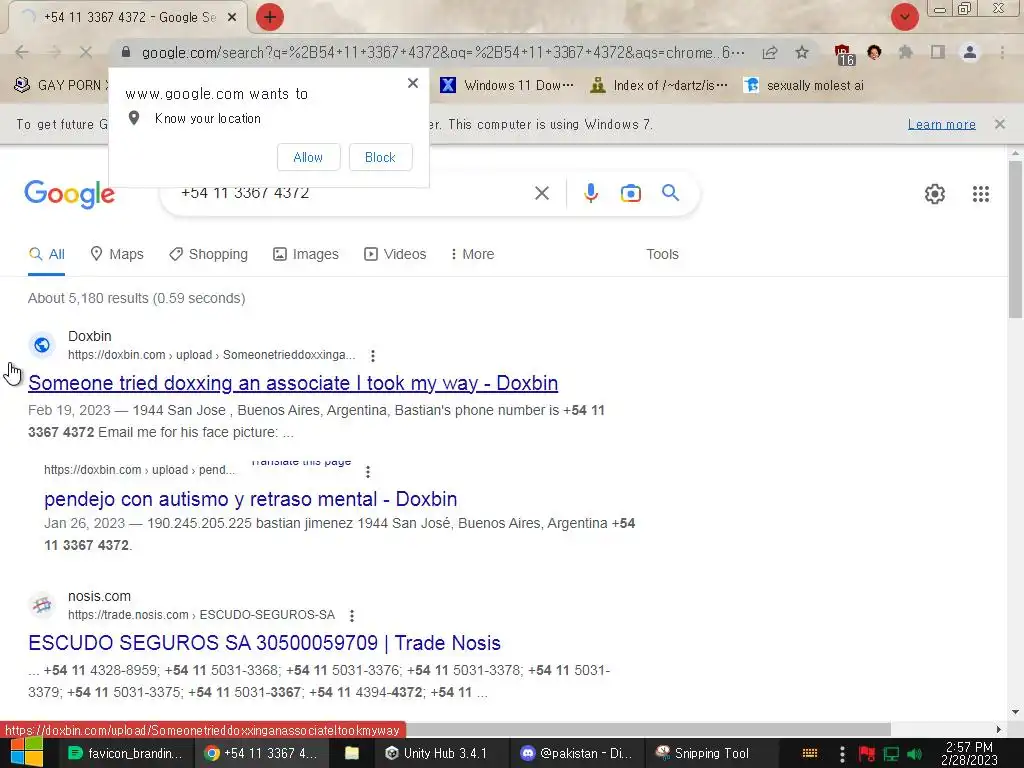This screenshot has height=768, width=1024.
Task: Click the nosis.com site favicon
Action: pos(42,605)
